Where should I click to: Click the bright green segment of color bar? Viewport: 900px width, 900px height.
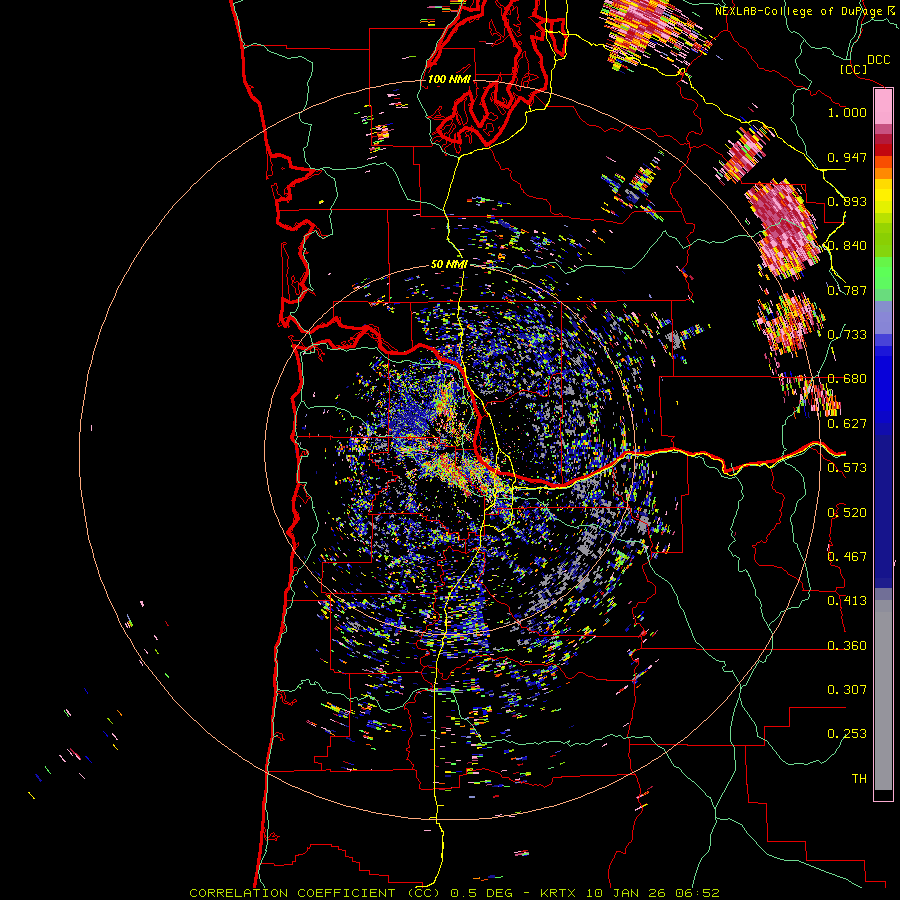[x=883, y=273]
